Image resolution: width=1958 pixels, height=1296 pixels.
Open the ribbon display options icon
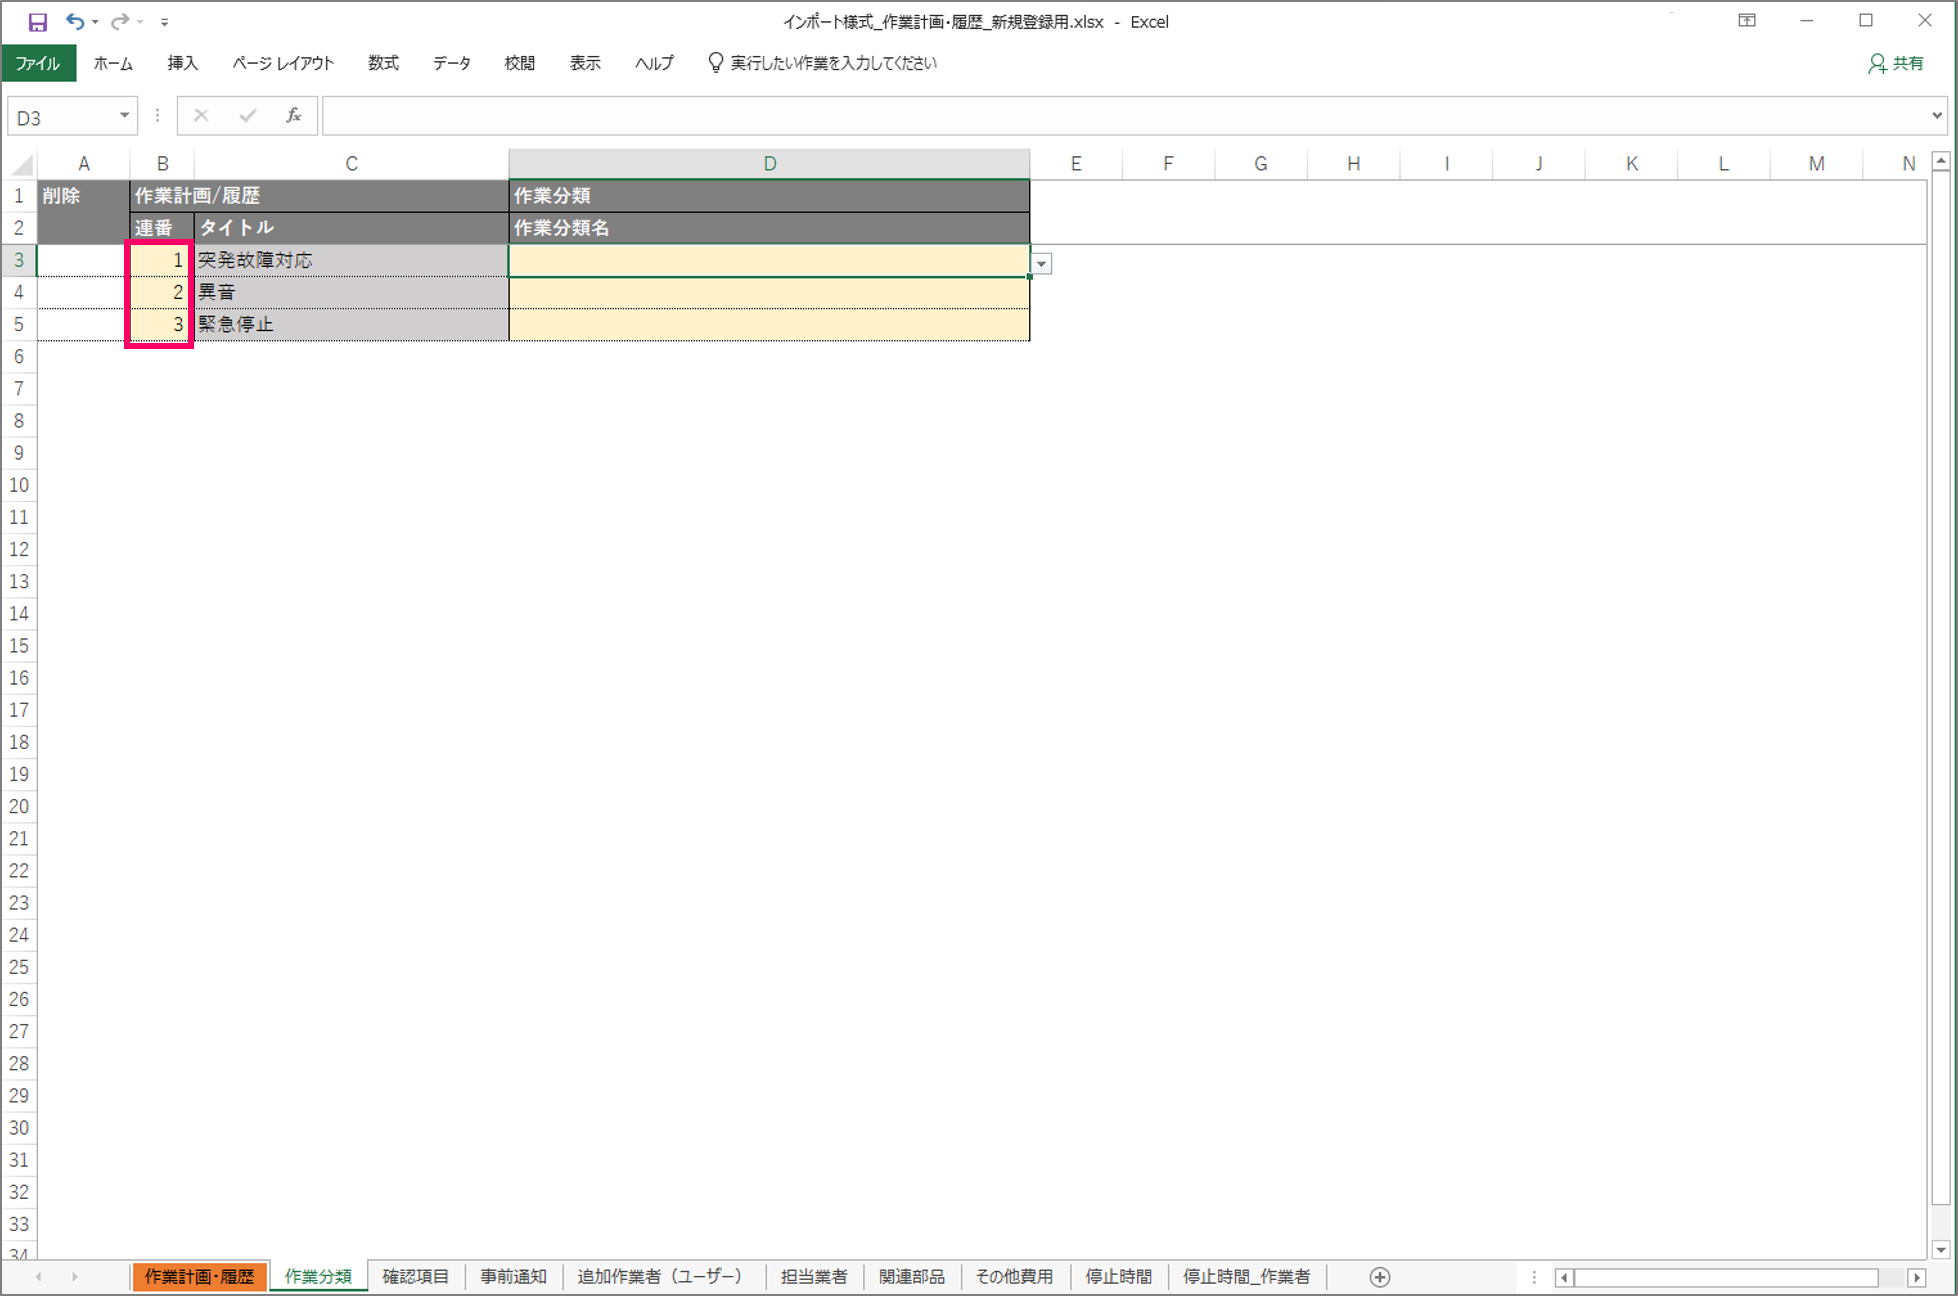point(1747,21)
